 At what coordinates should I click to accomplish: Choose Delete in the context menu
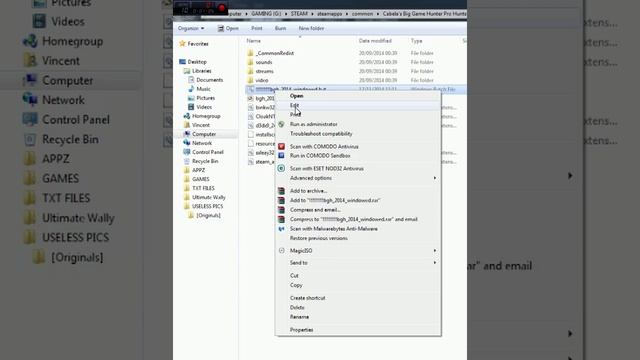[x=297, y=307]
